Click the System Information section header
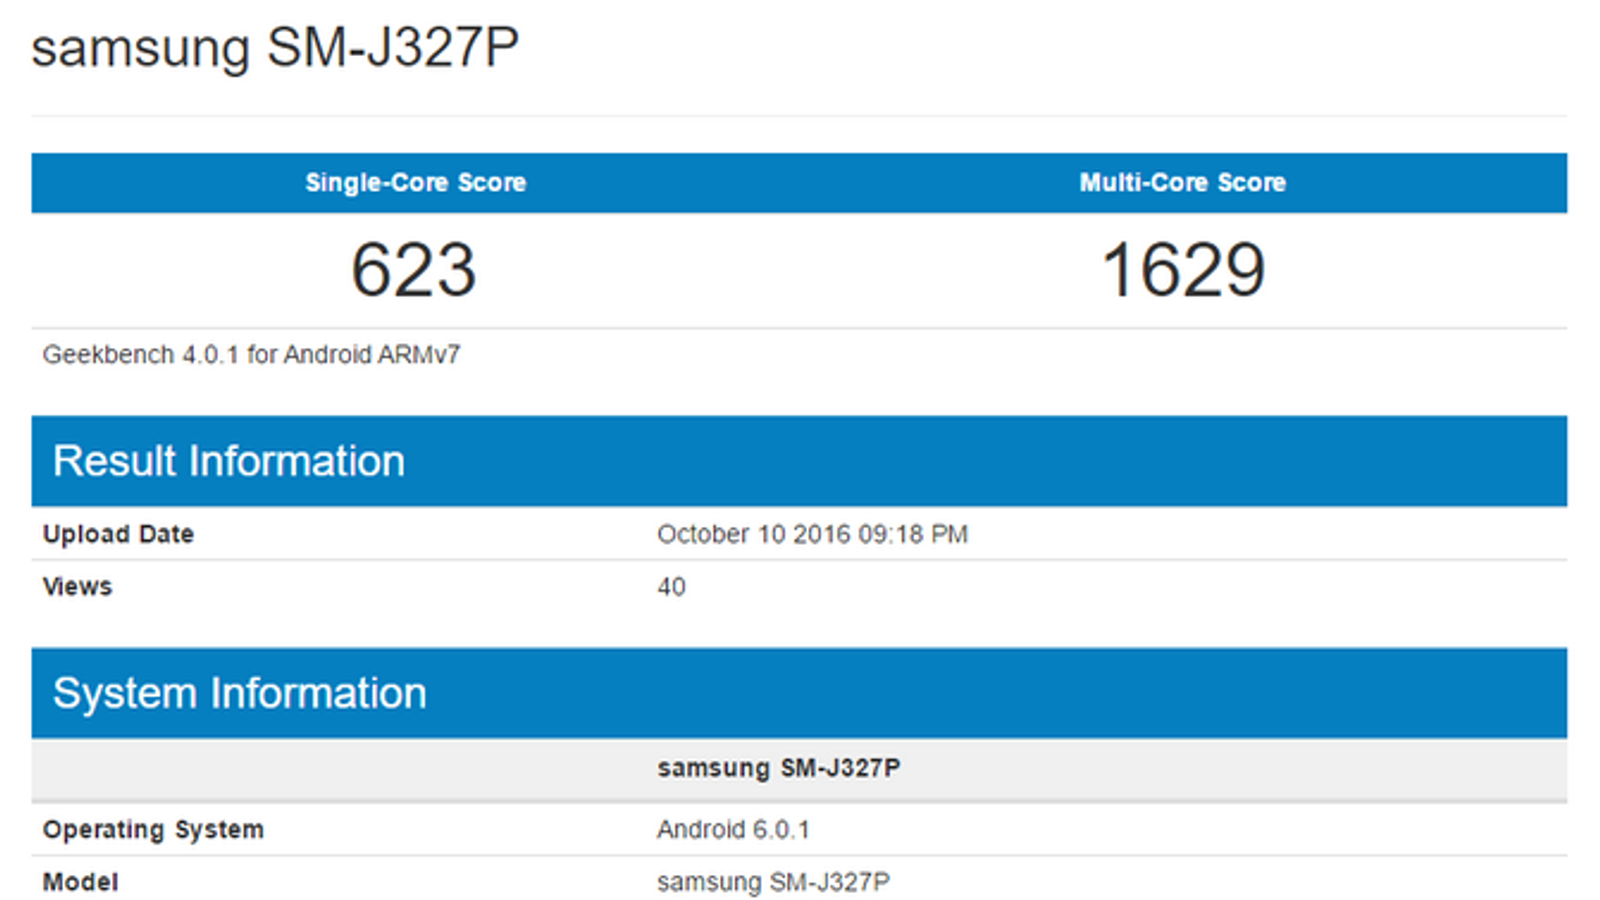 tap(799, 693)
